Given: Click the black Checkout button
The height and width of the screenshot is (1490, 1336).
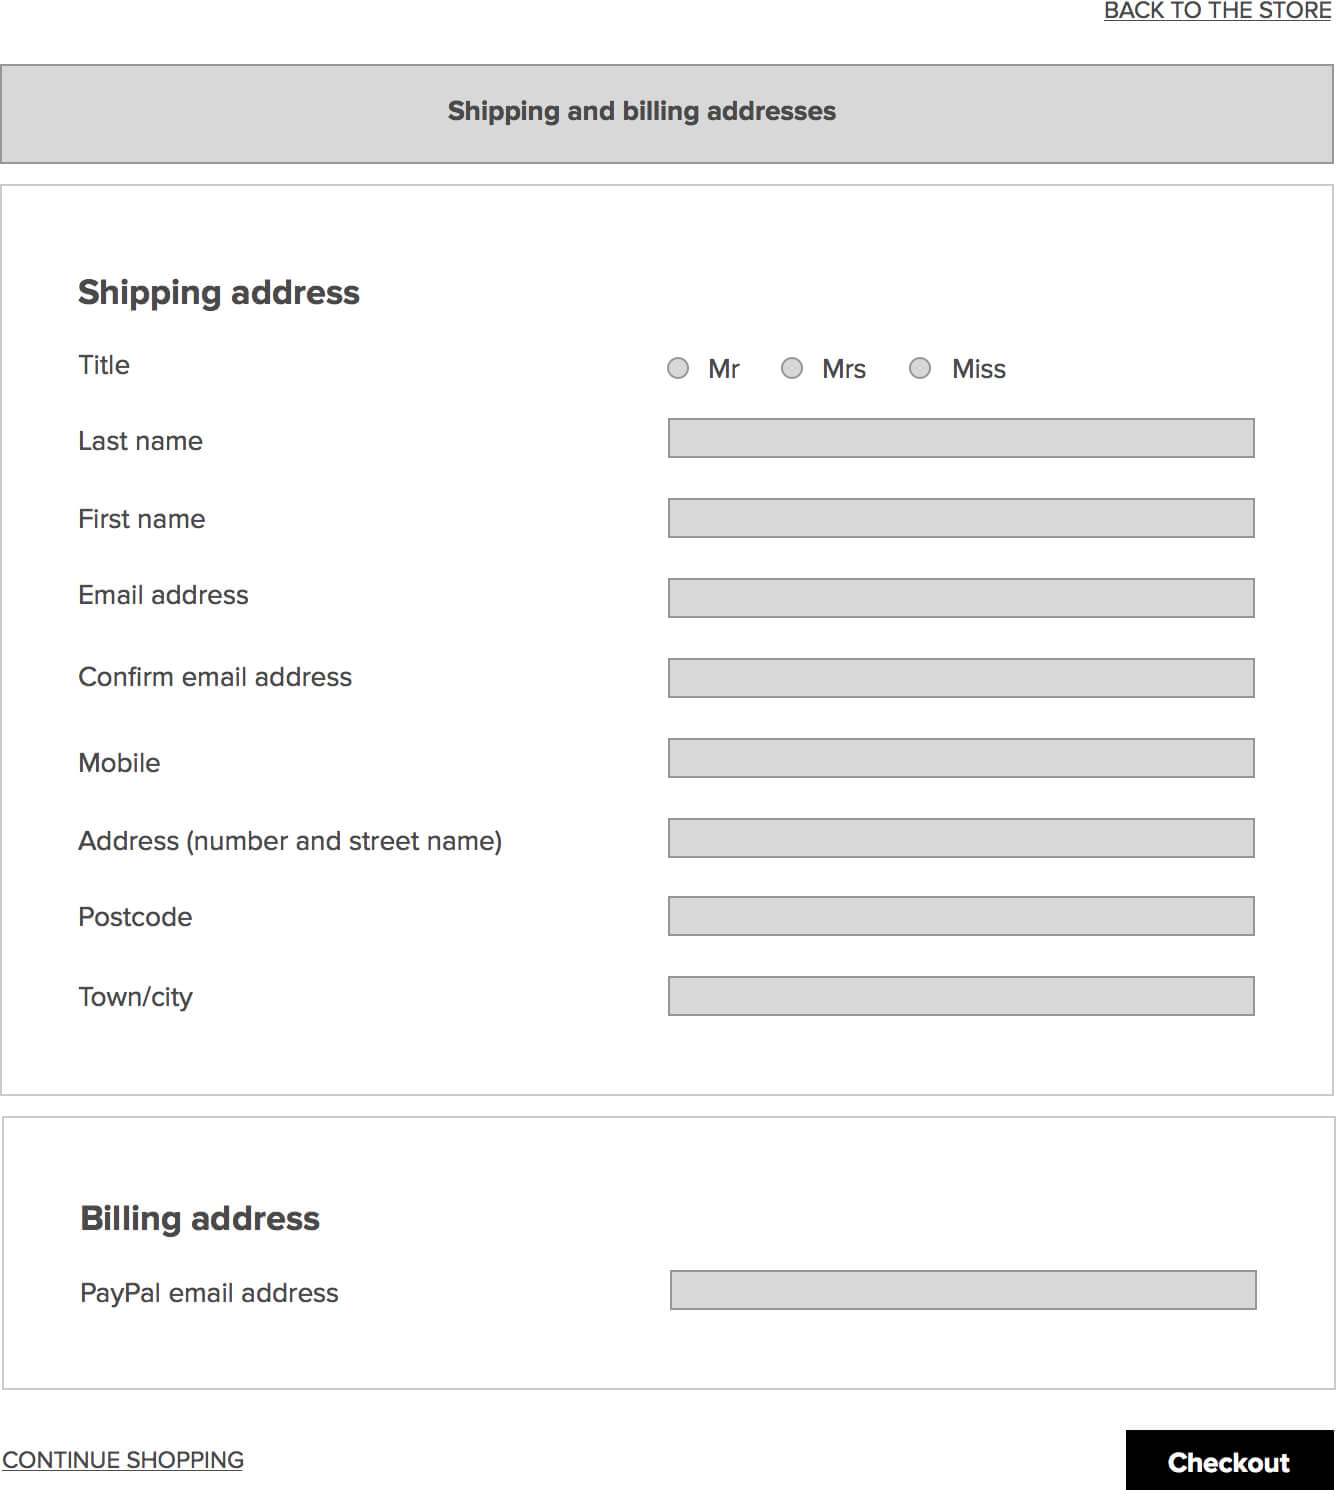Looking at the screenshot, I should pyautogui.click(x=1230, y=1460).
